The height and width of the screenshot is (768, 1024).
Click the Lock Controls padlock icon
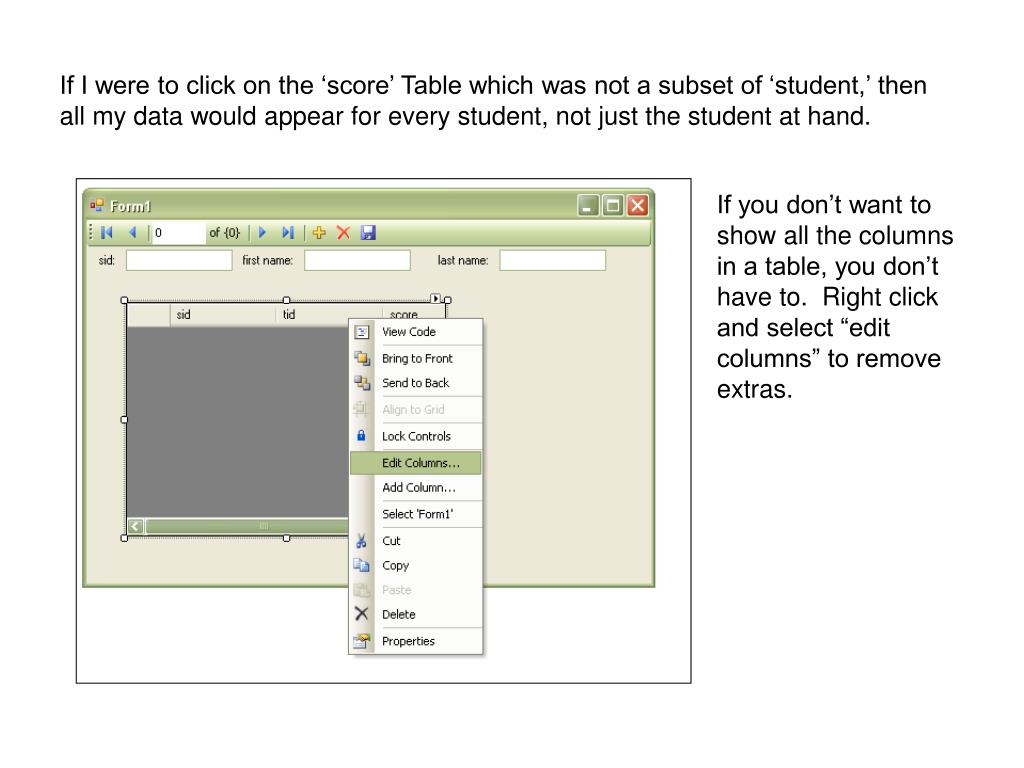[361, 436]
